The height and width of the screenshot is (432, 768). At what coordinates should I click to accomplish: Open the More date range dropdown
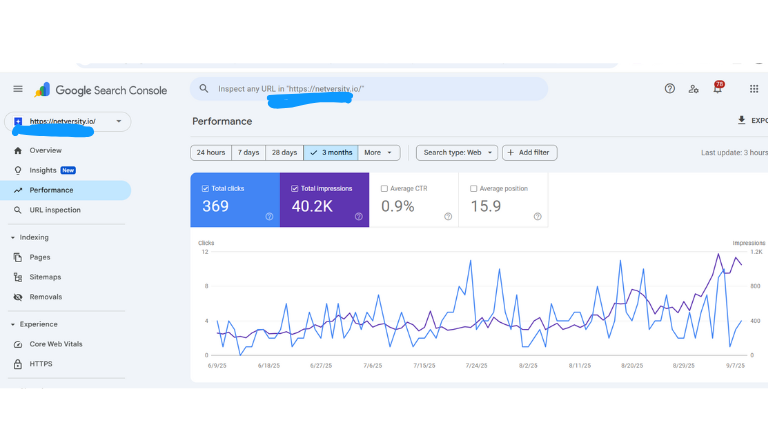[379, 152]
